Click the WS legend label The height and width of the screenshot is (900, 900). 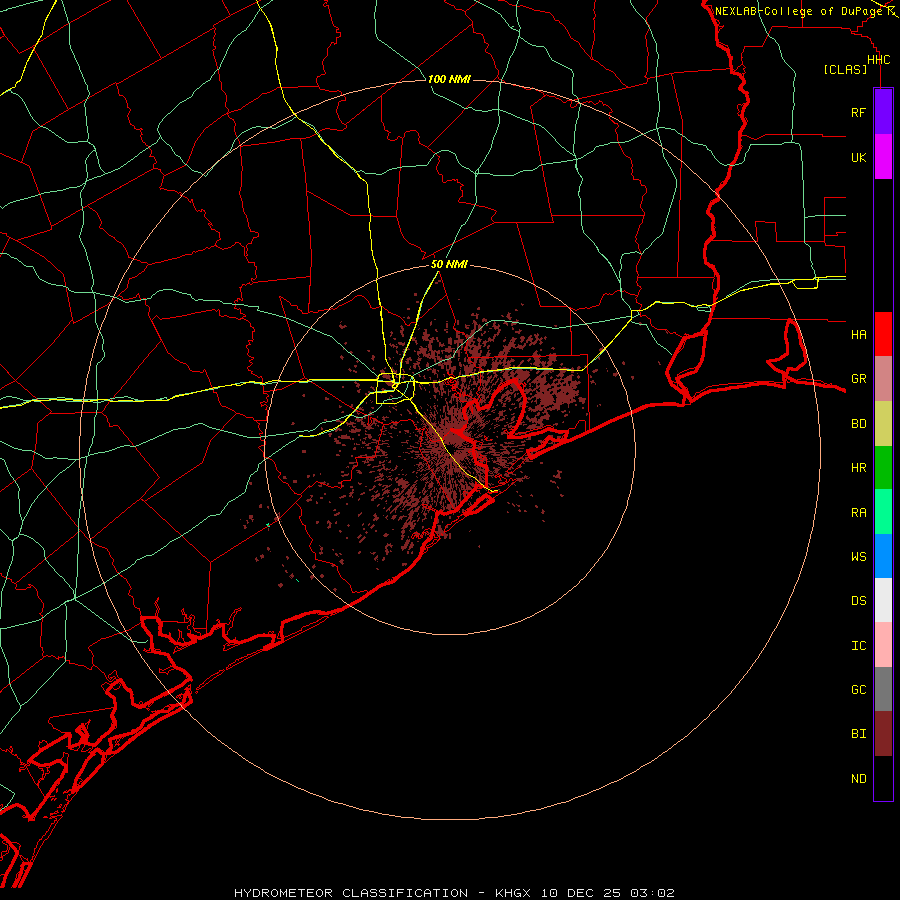pos(858,556)
